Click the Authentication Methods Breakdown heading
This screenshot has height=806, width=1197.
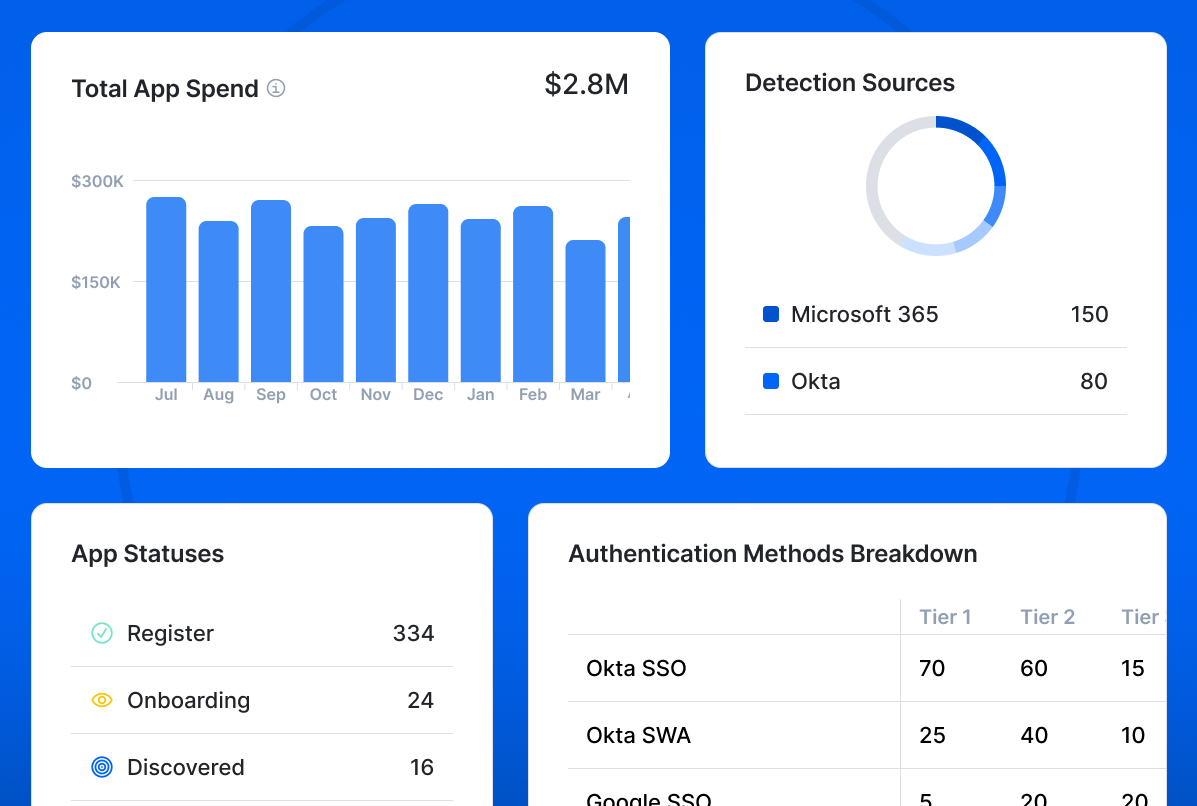[773, 553]
